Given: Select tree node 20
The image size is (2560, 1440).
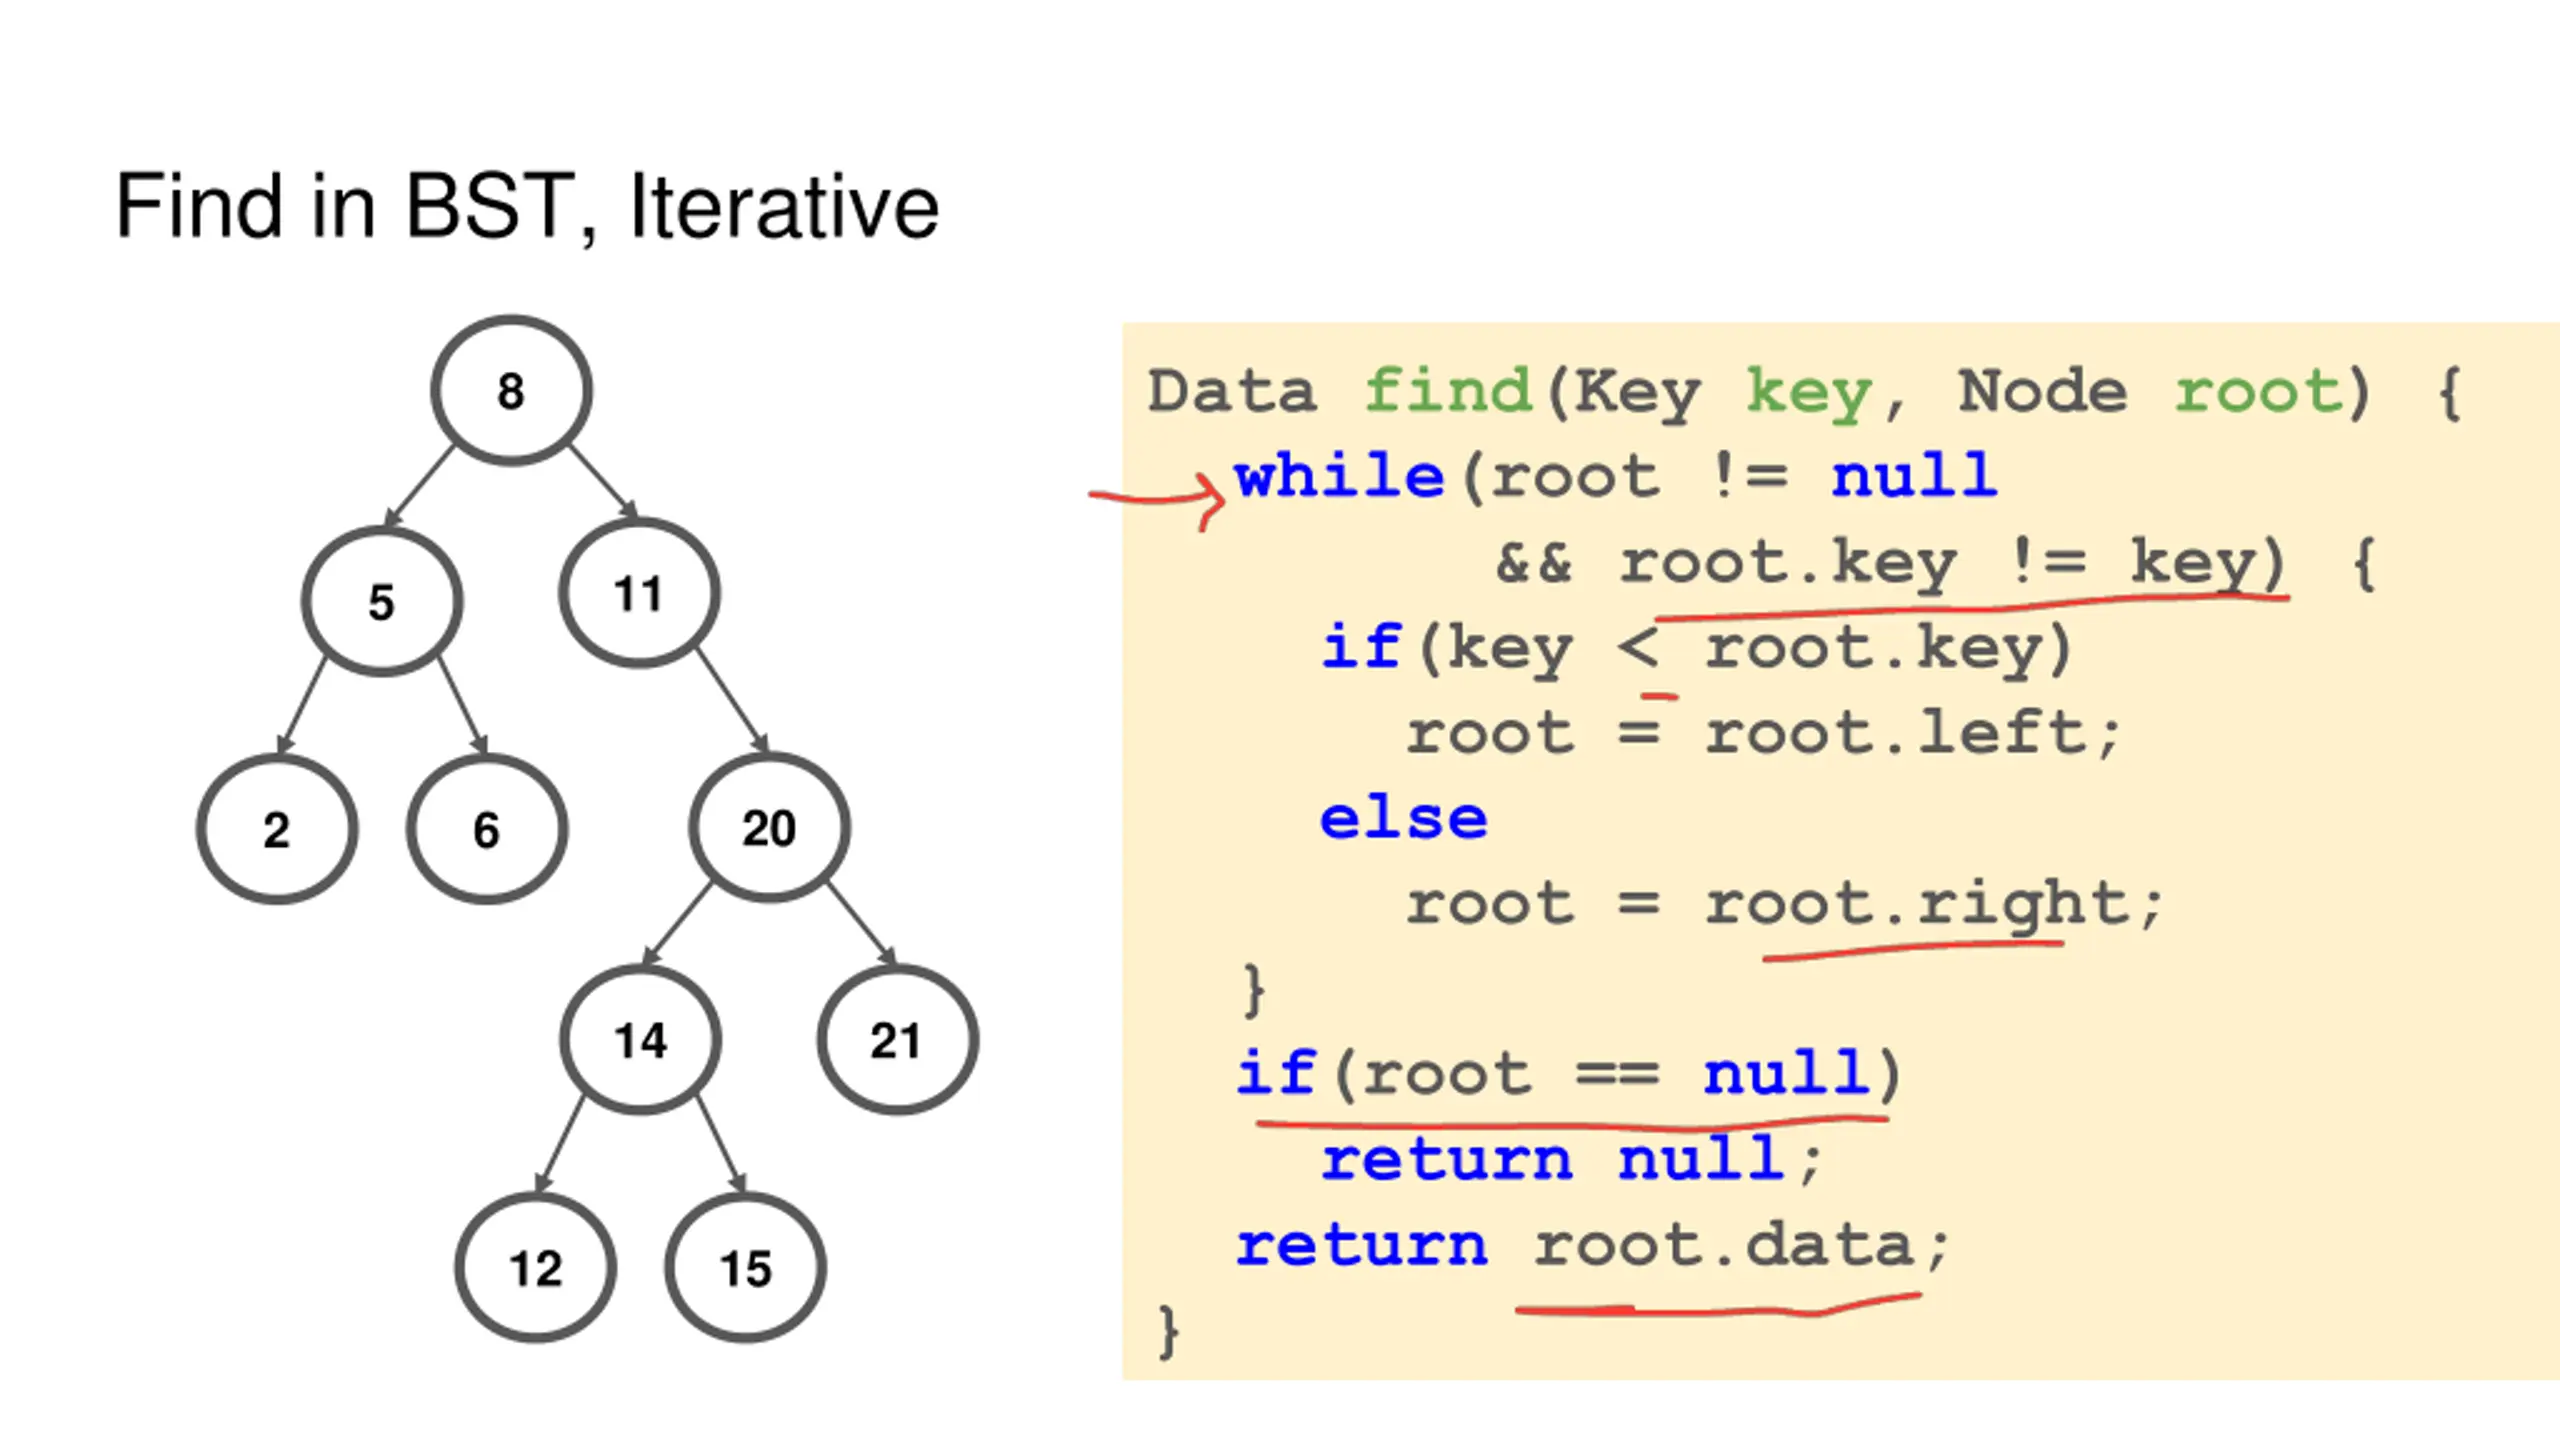Looking at the screenshot, I should click(x=769, y=828).
